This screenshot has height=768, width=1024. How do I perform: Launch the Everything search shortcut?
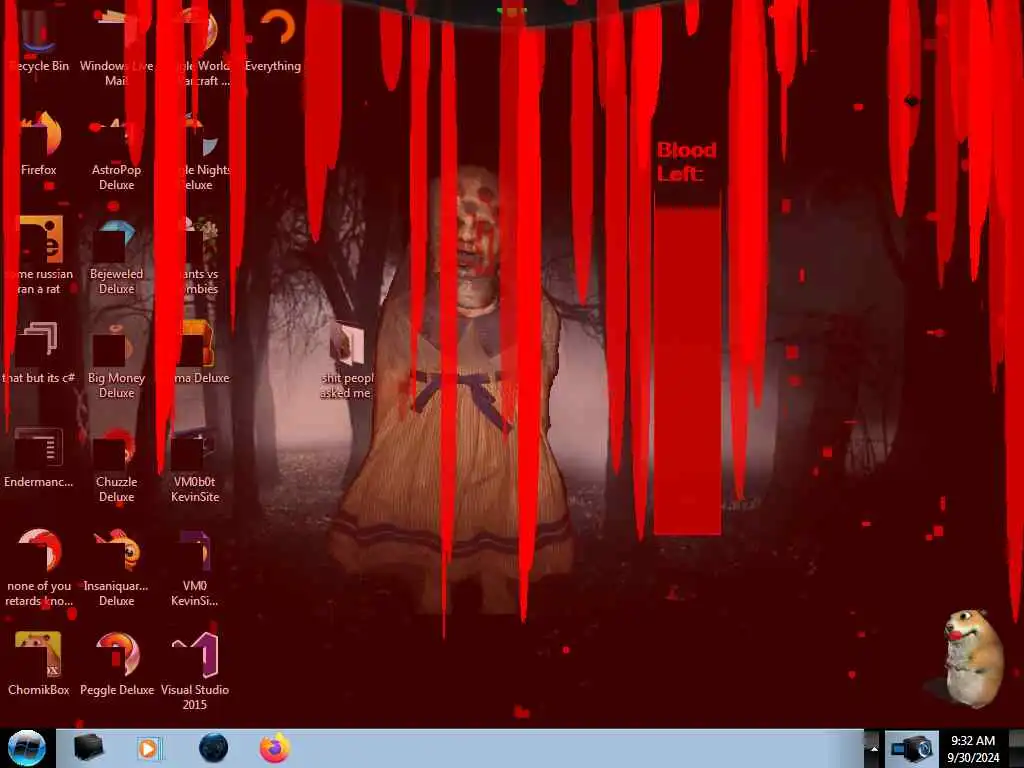[x=273, y=40]
